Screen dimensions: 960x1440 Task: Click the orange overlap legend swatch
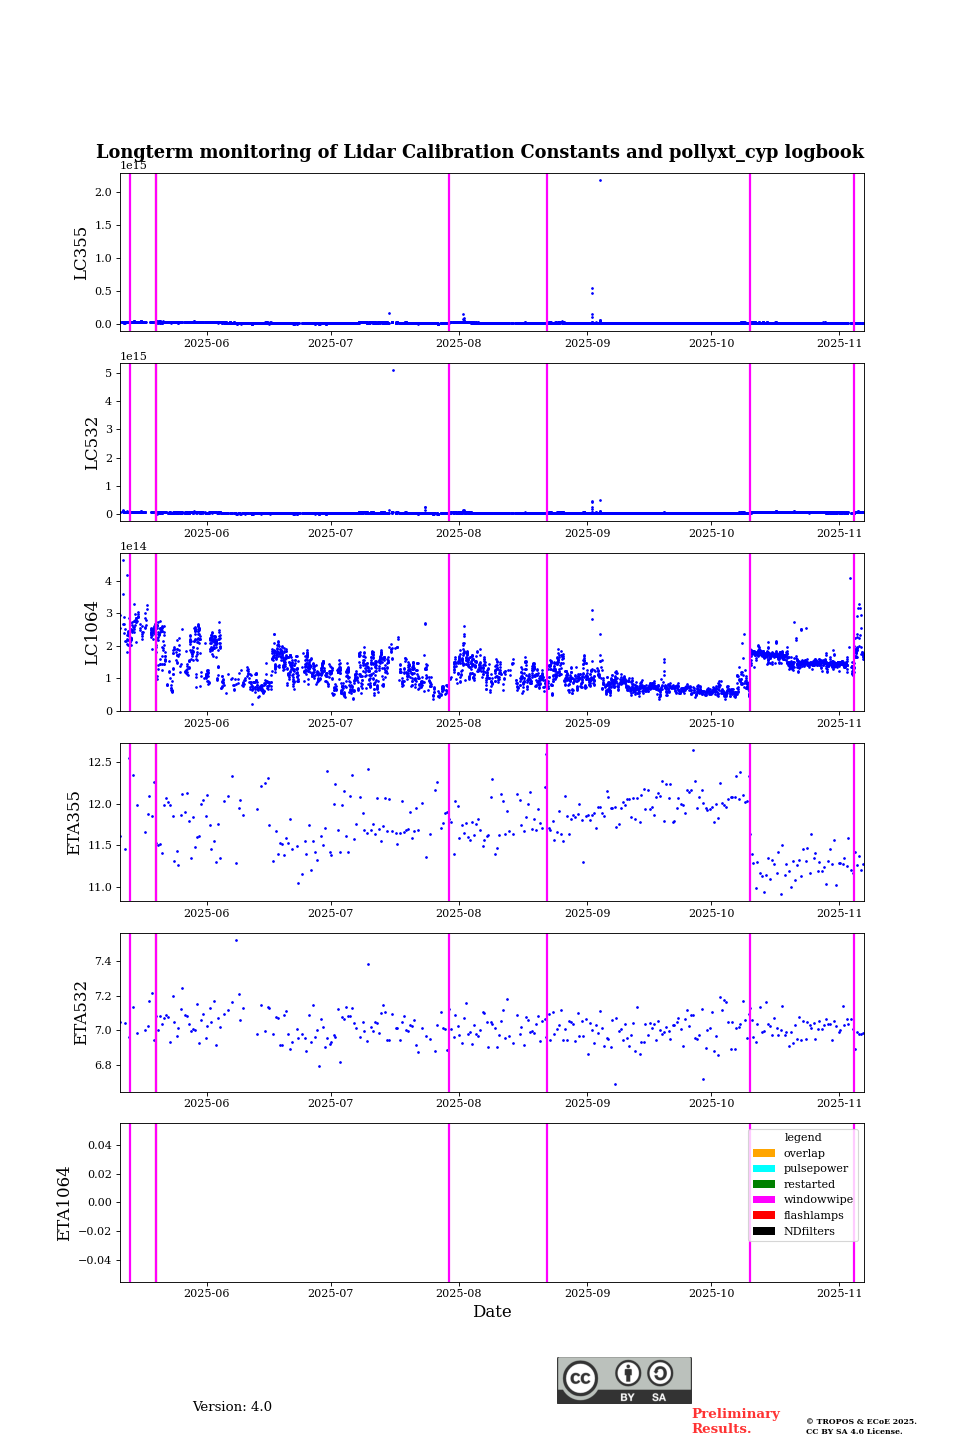coord(763,1153)
